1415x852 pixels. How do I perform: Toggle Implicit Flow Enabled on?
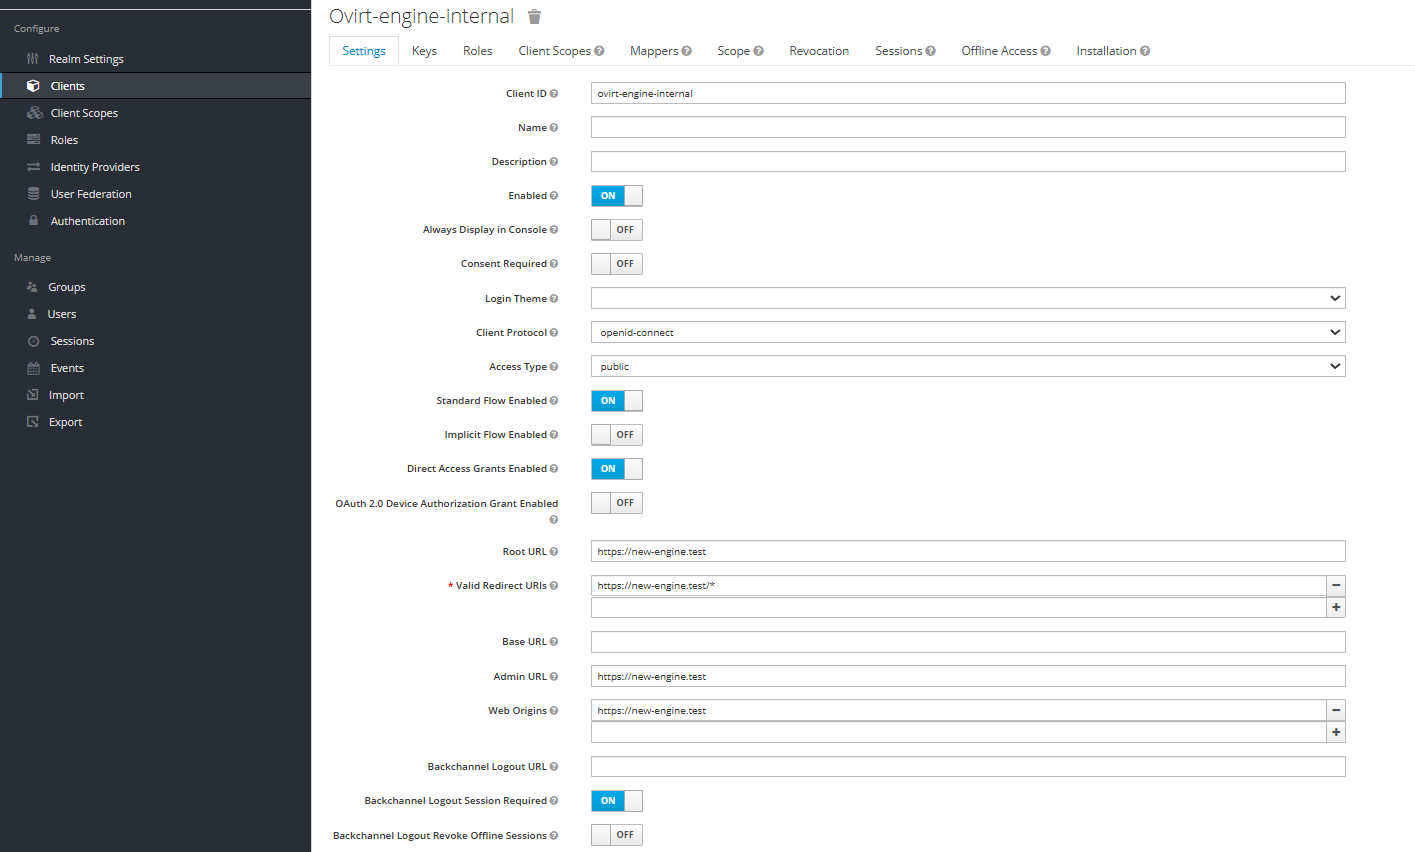click(x=616, y=435)
